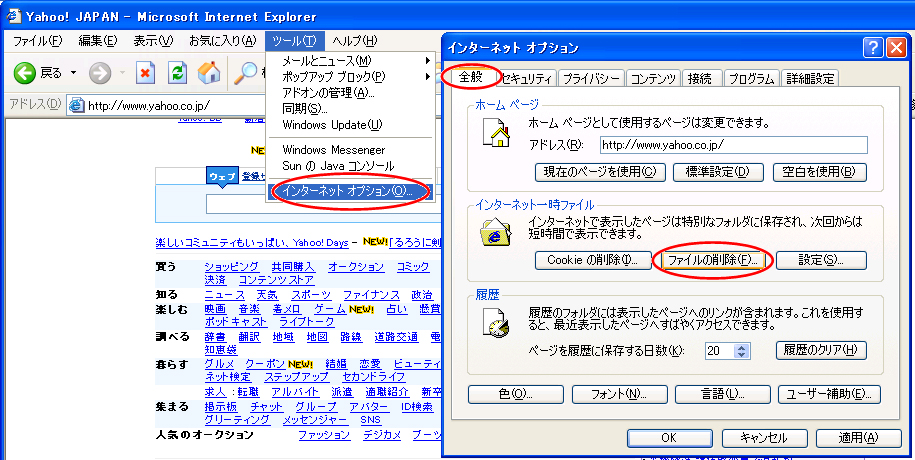Expand the メールとニュース submenu
915x460 pixels.
(427, 61)
